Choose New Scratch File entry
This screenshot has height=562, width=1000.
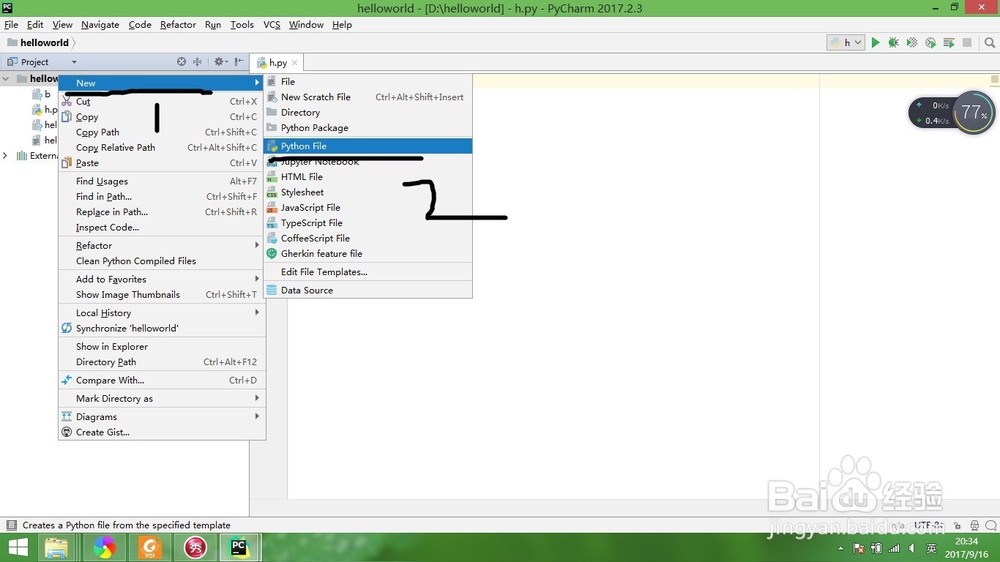(368, 97)
